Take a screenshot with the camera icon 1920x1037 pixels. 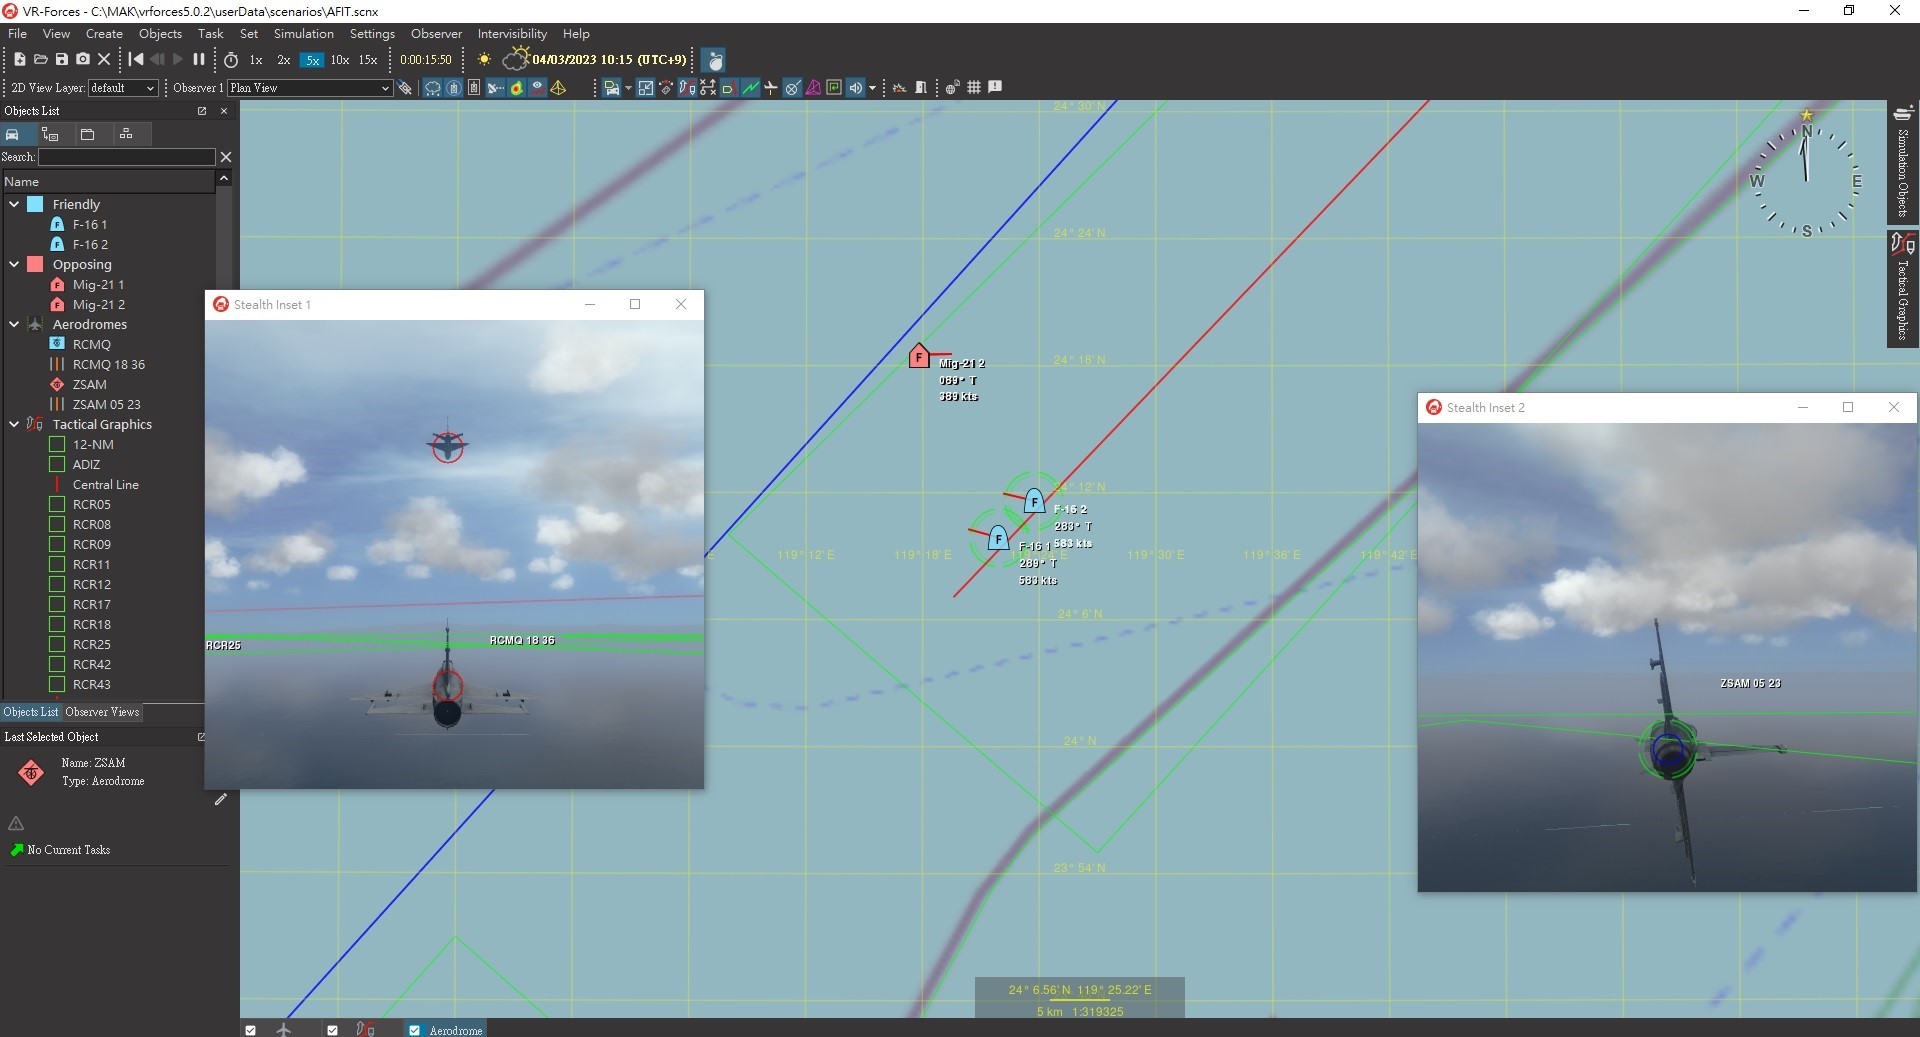tap(83, 60)
